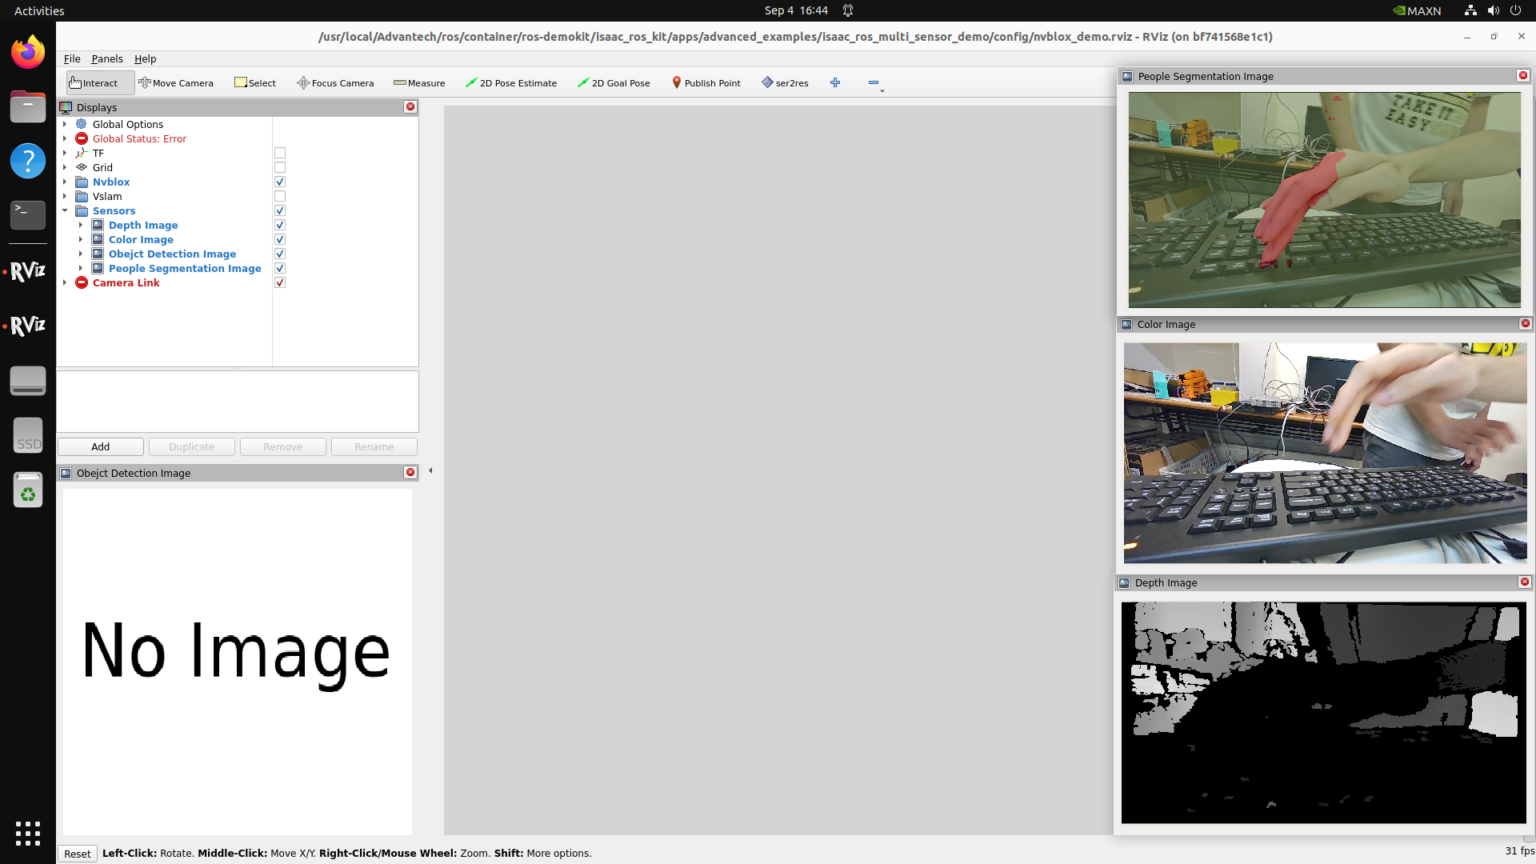Click the minus remove-tool icon
This screenshot has height=864, width=1536.
point(874,83)
